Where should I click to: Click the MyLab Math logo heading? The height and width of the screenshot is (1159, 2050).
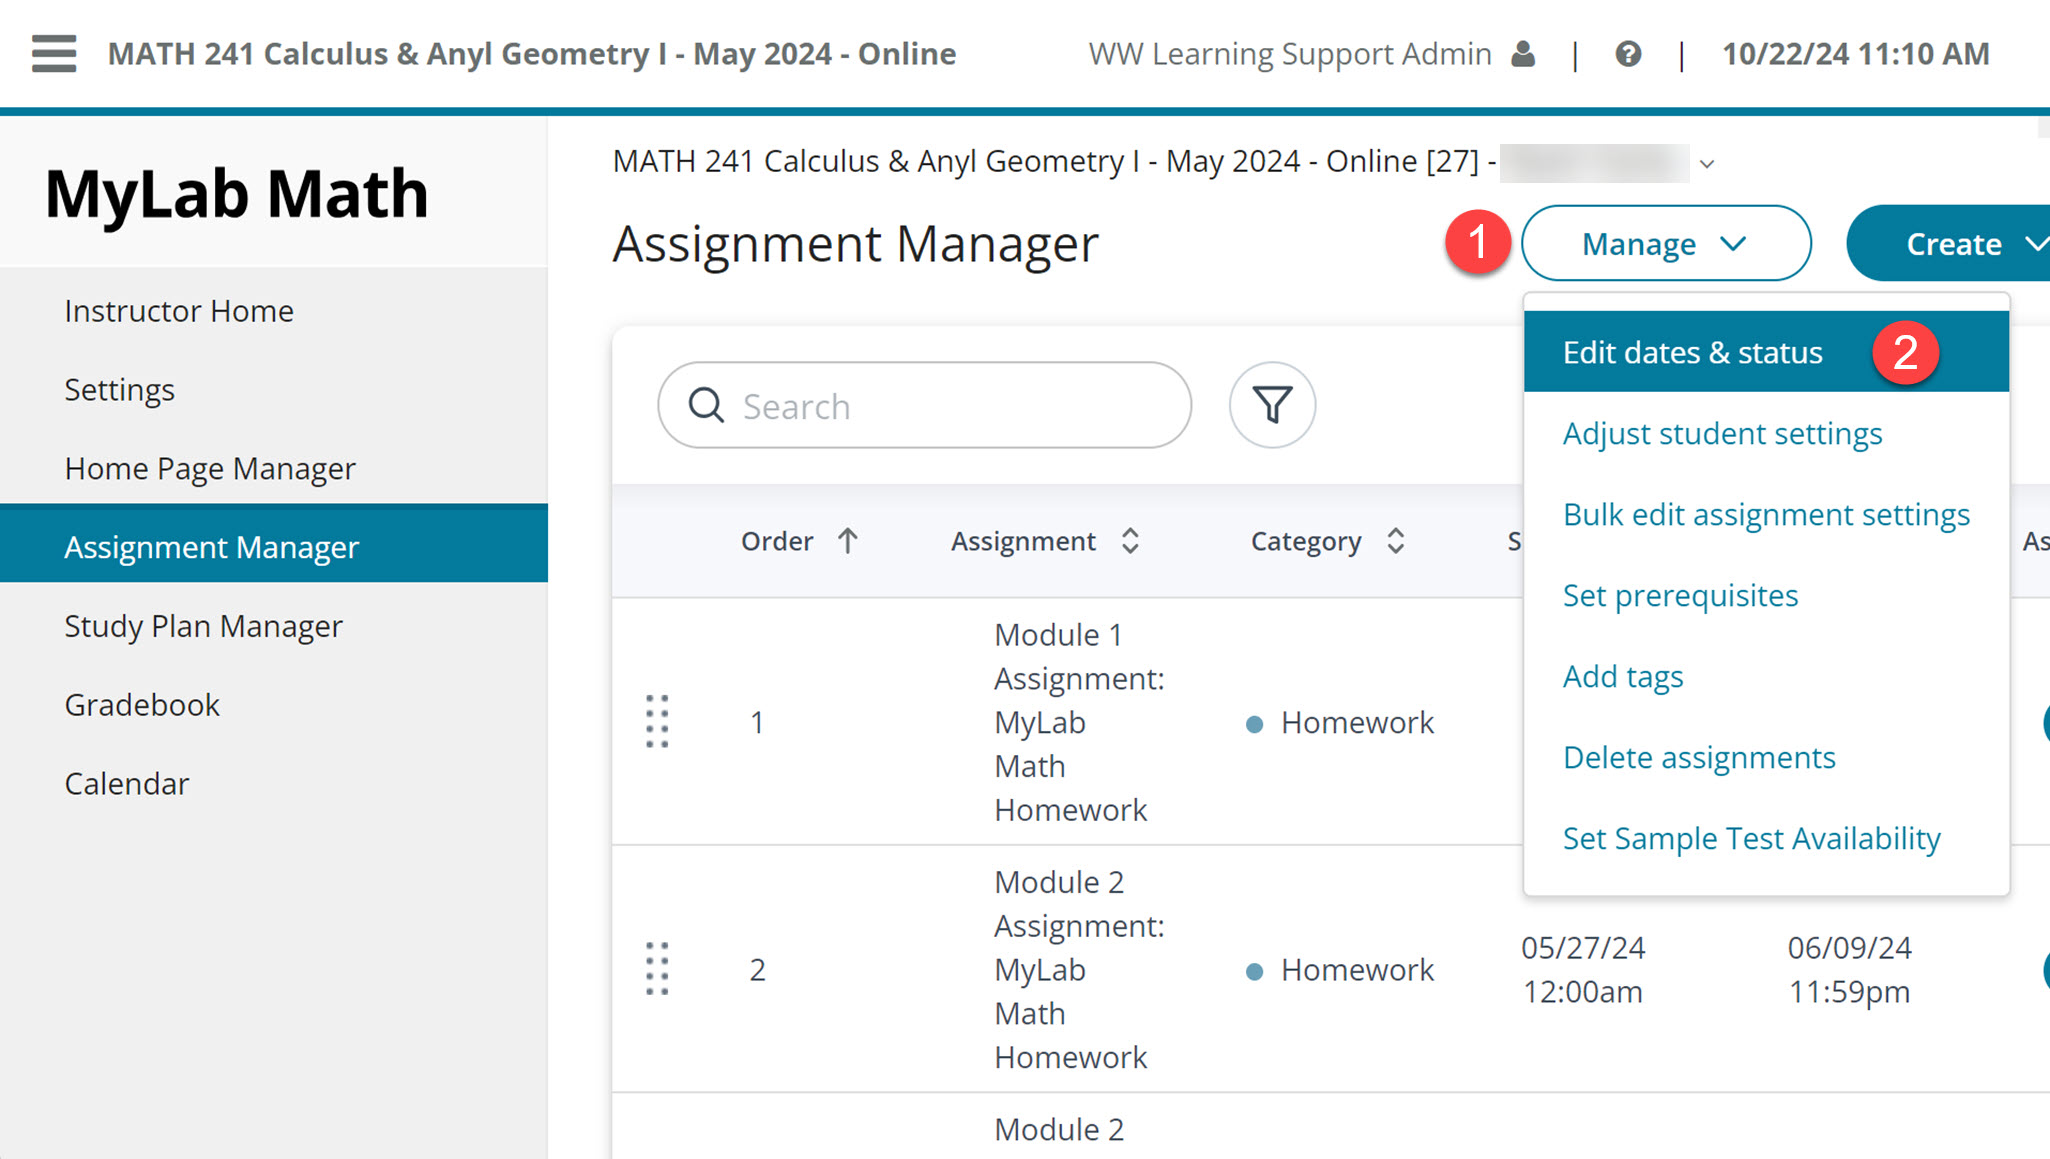237,193
